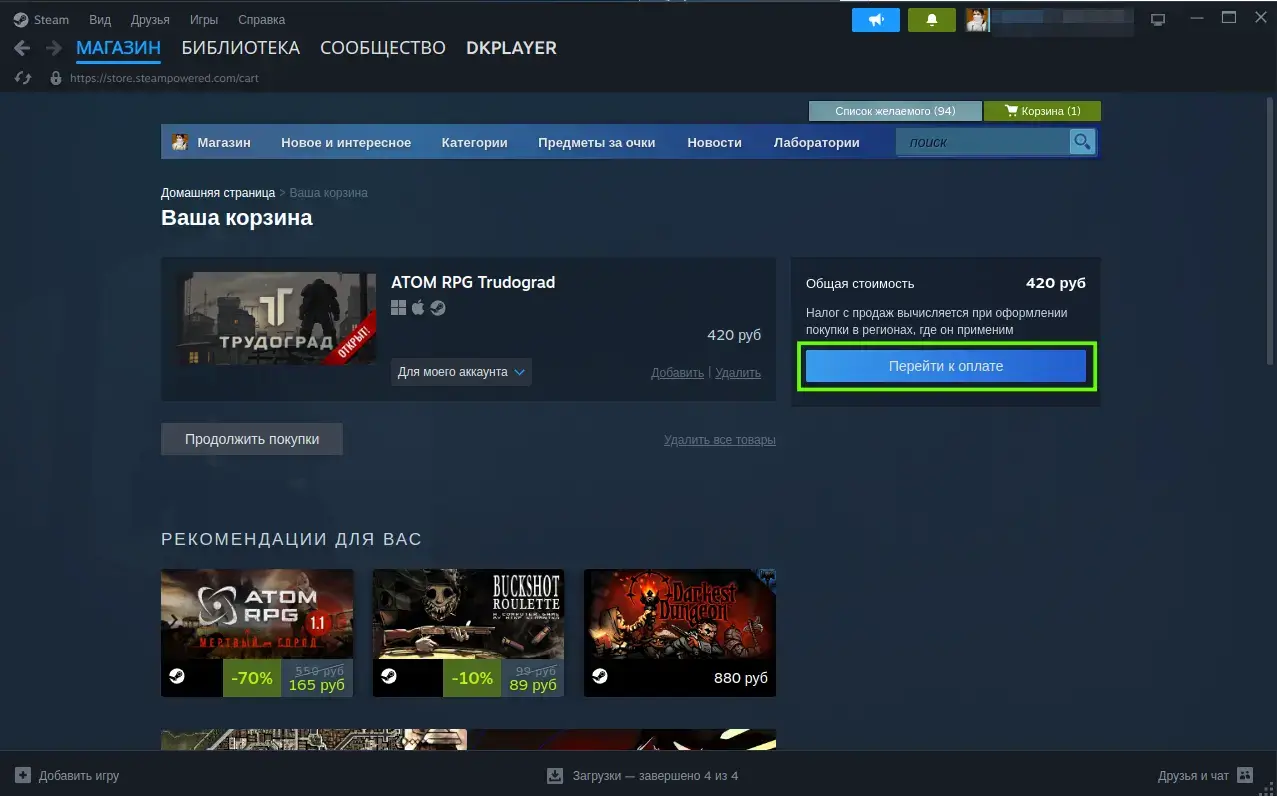
Task: Open the ATOM RPG Trudograd title link
Action: point(473,282)
